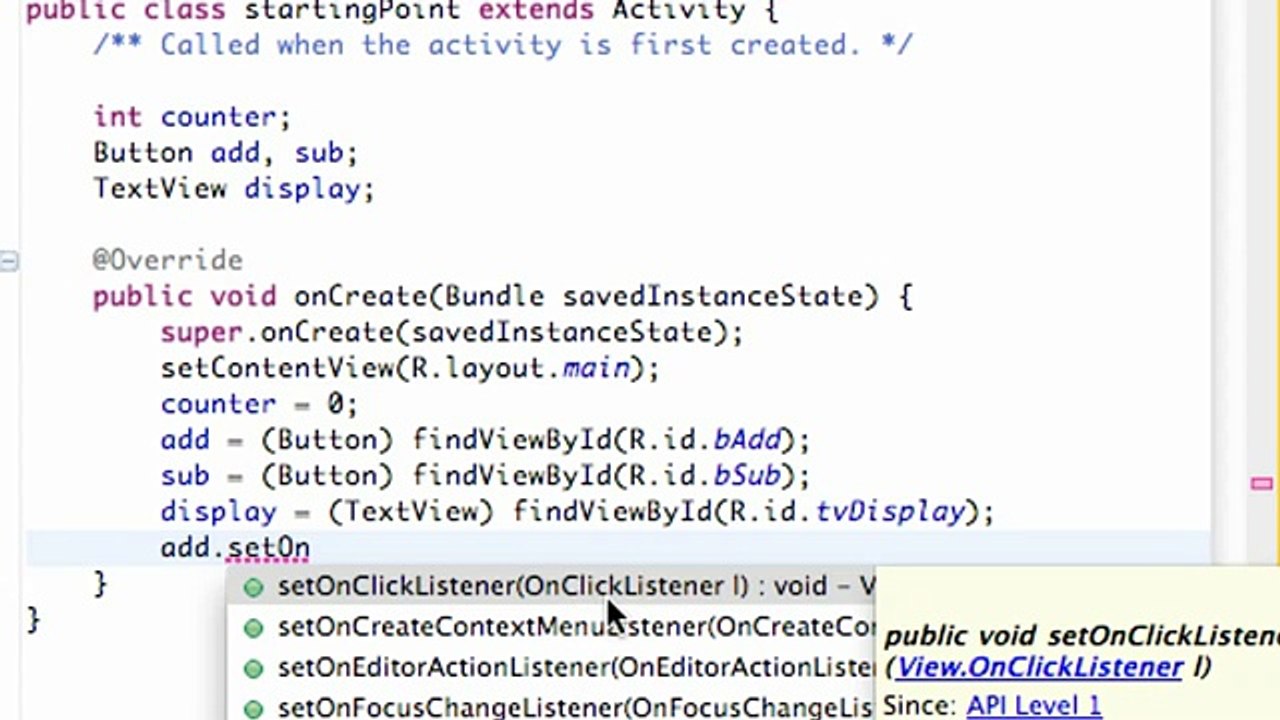Viewport: 1280px width, 720px height.
Task: Collapse the onCreate method fold marker
Action: point(9,262)
